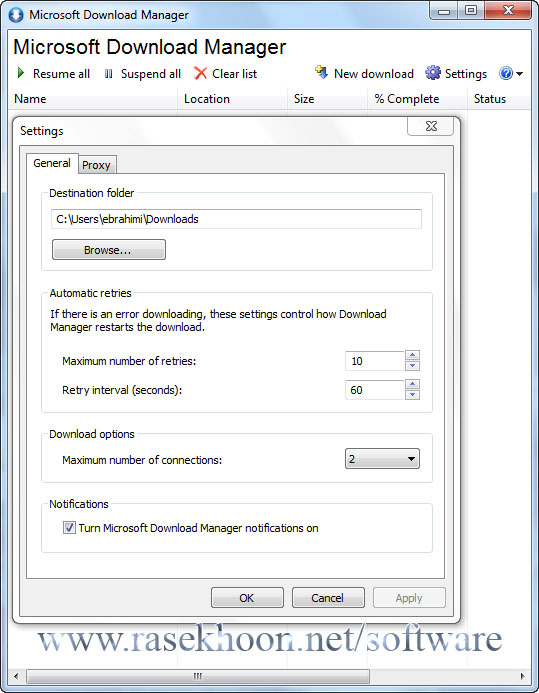
Task: Click the Name column header
Action: [x=93, y=99]
